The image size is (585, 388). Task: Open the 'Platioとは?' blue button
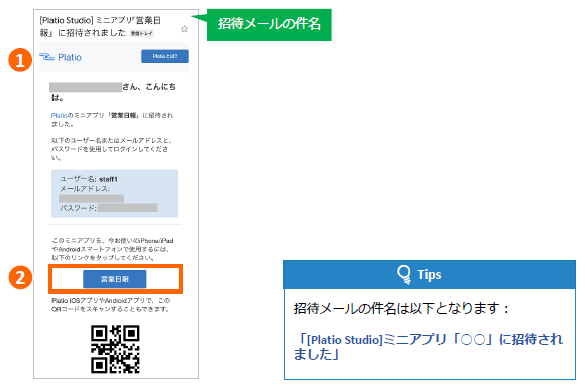(x=165, y=56)
